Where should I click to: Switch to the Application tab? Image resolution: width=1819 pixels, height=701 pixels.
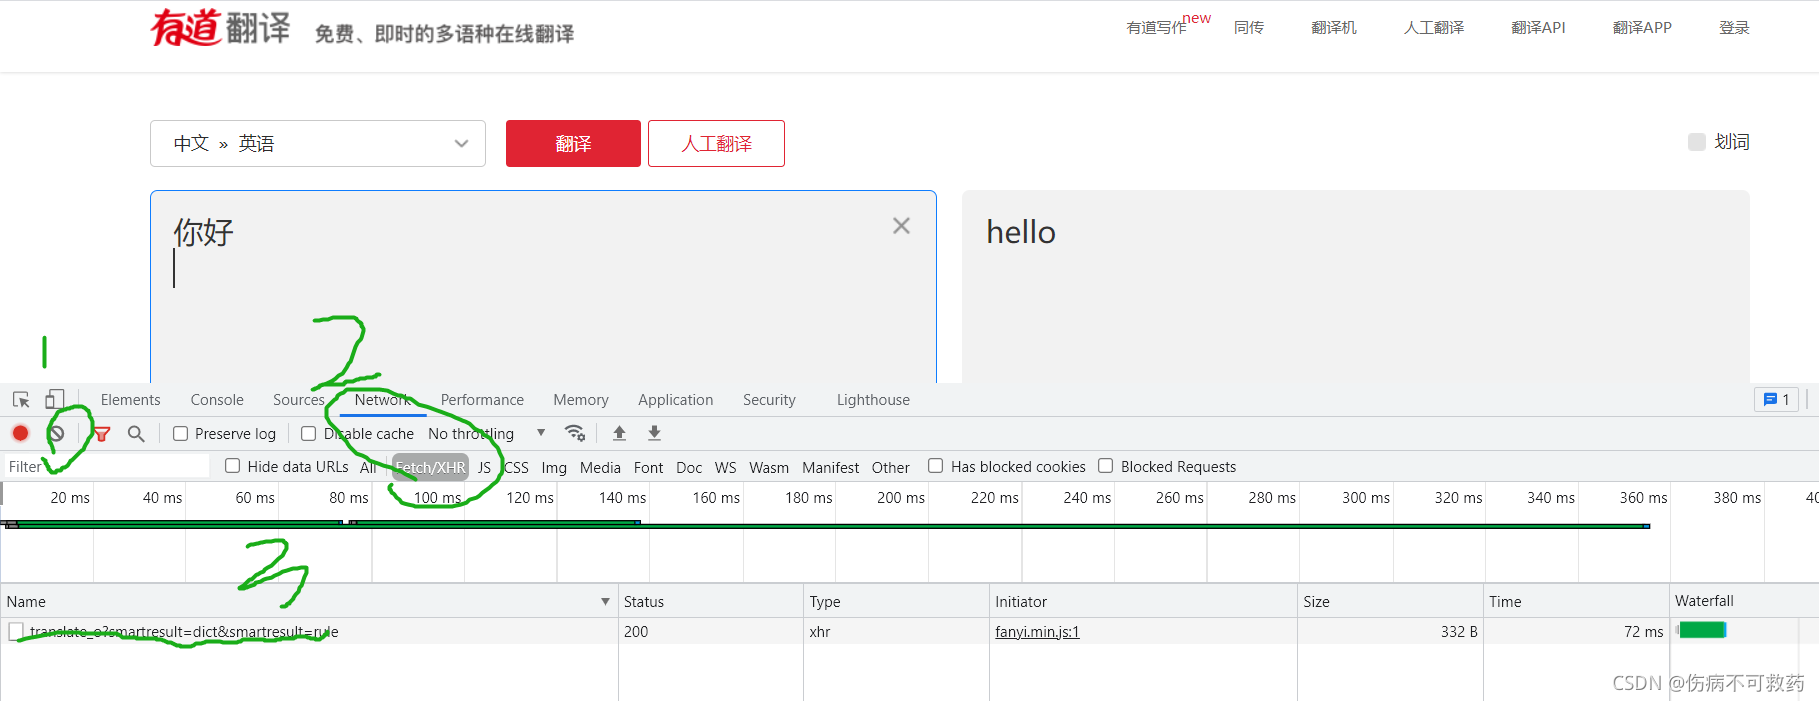tap(676, 400)
